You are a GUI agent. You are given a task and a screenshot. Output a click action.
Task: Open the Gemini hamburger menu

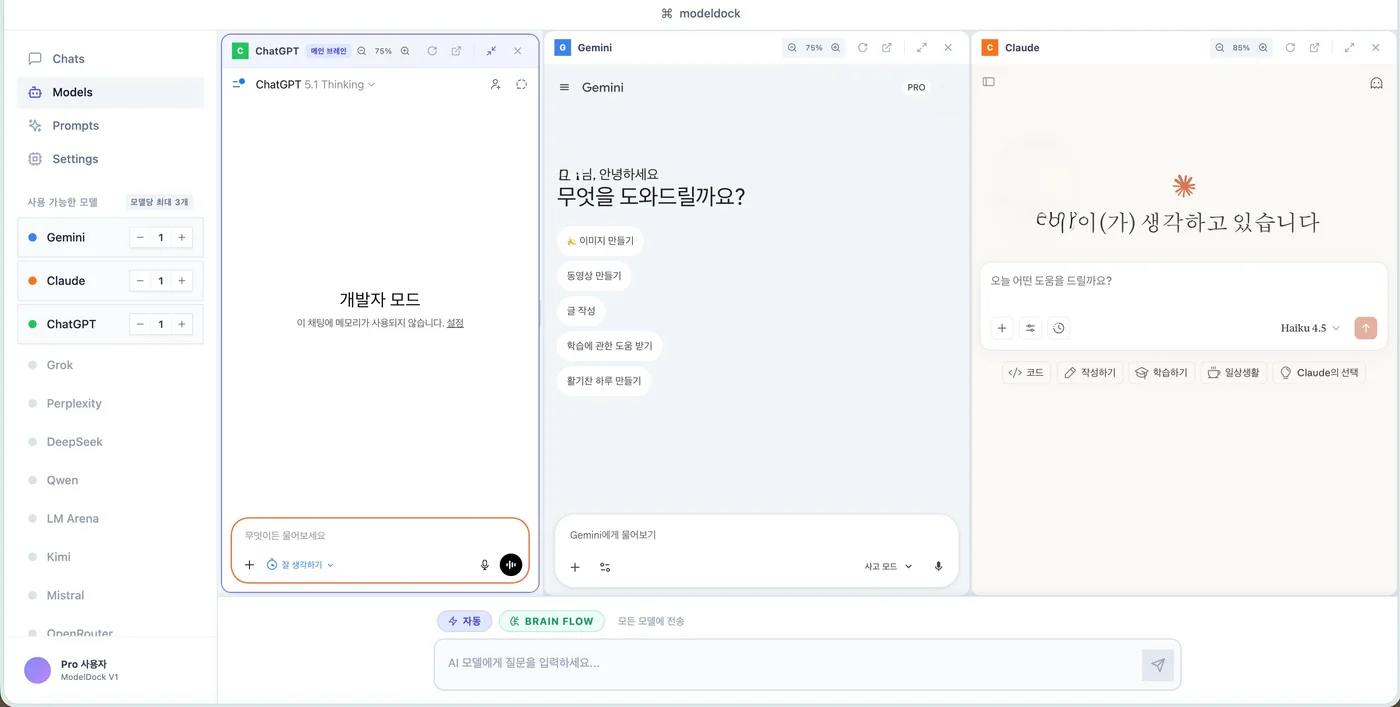click(x=564, y=88)
